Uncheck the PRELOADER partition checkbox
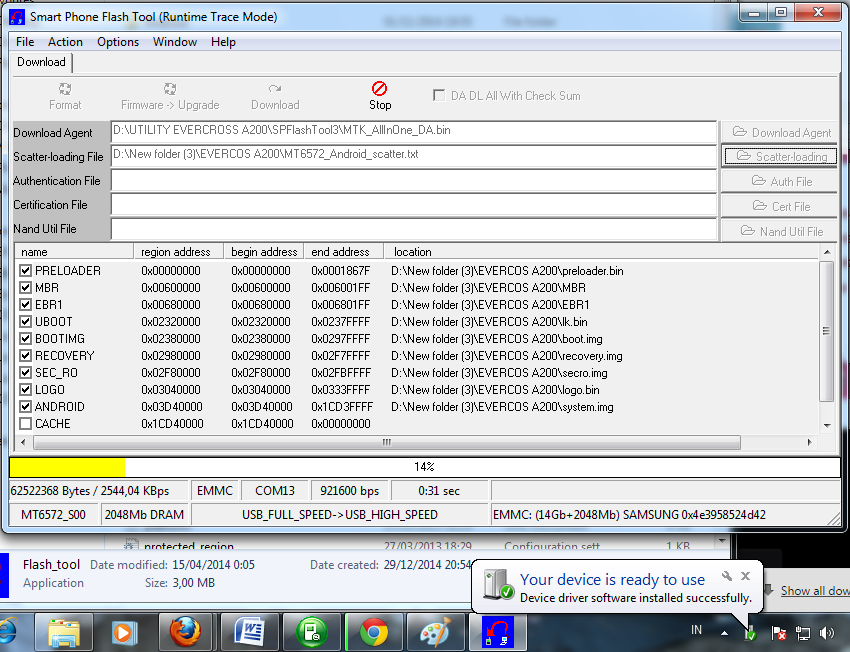This screenshot has width=850, height=652. pos(25,270)
